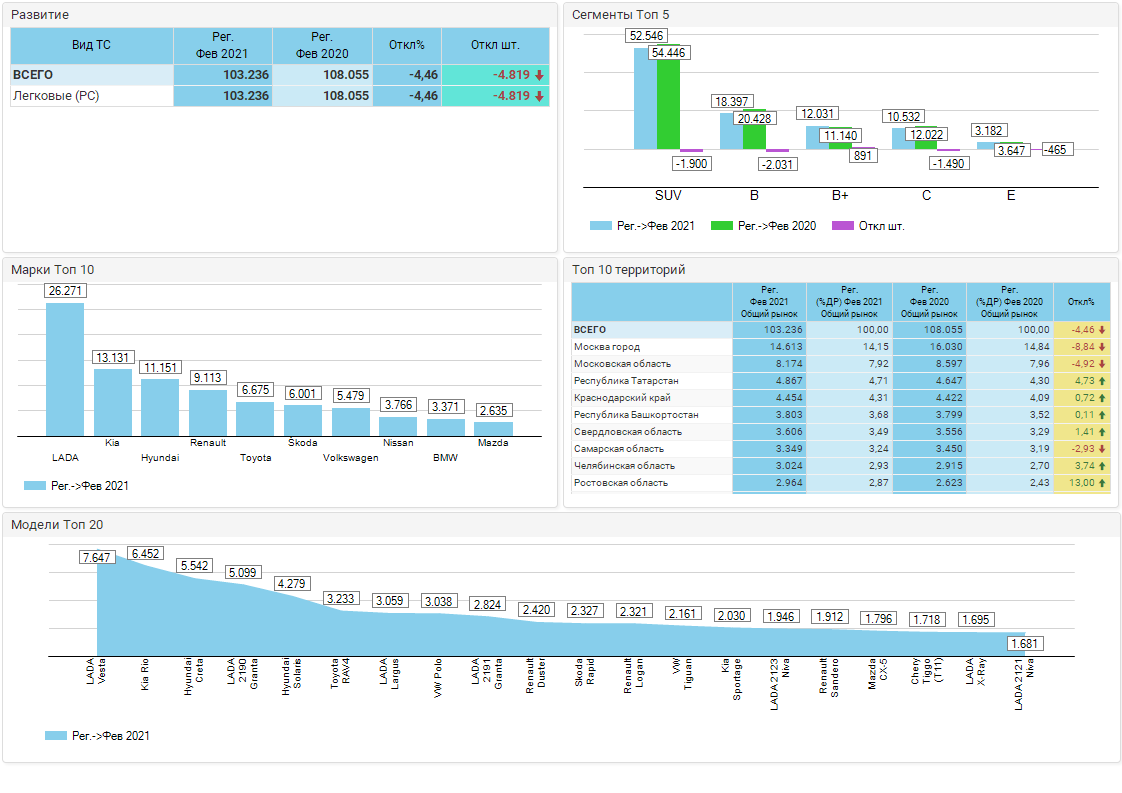Click green up arrow in Челябинская область row
Screen dimensions: 1122x793
pyautogui.click(x=1102, y=466)
